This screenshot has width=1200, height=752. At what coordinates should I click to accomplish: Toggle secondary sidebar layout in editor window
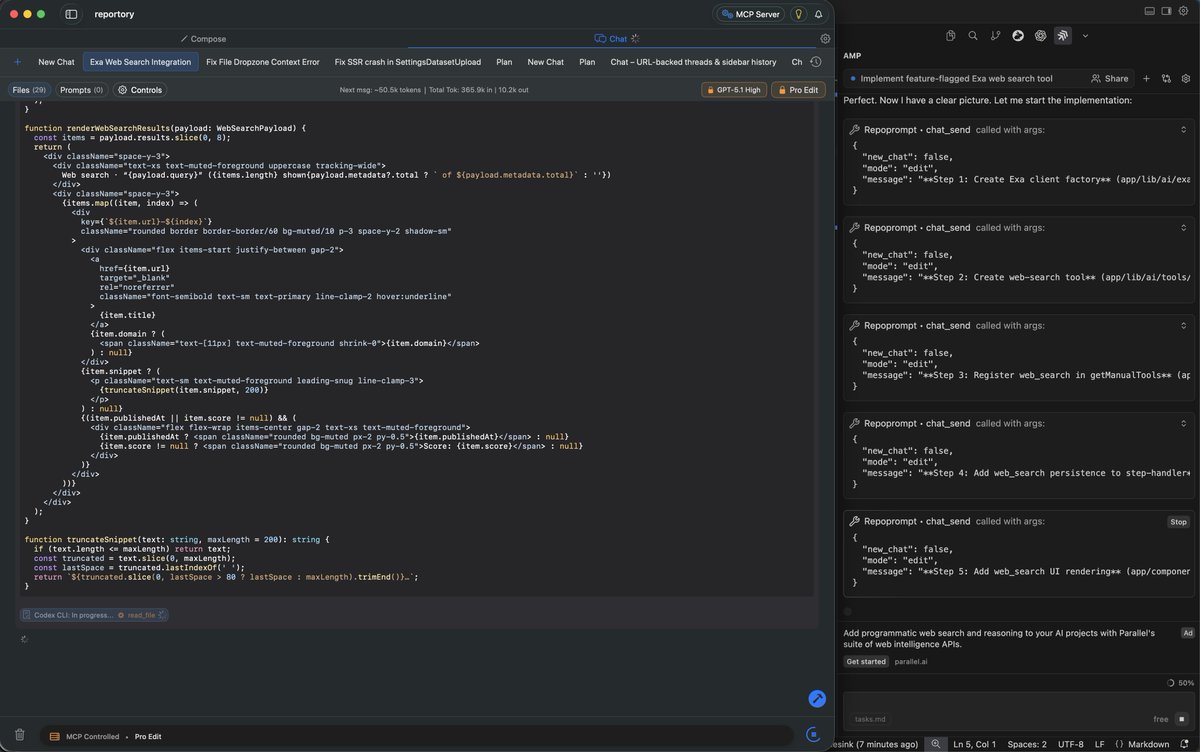[1166, 11]
